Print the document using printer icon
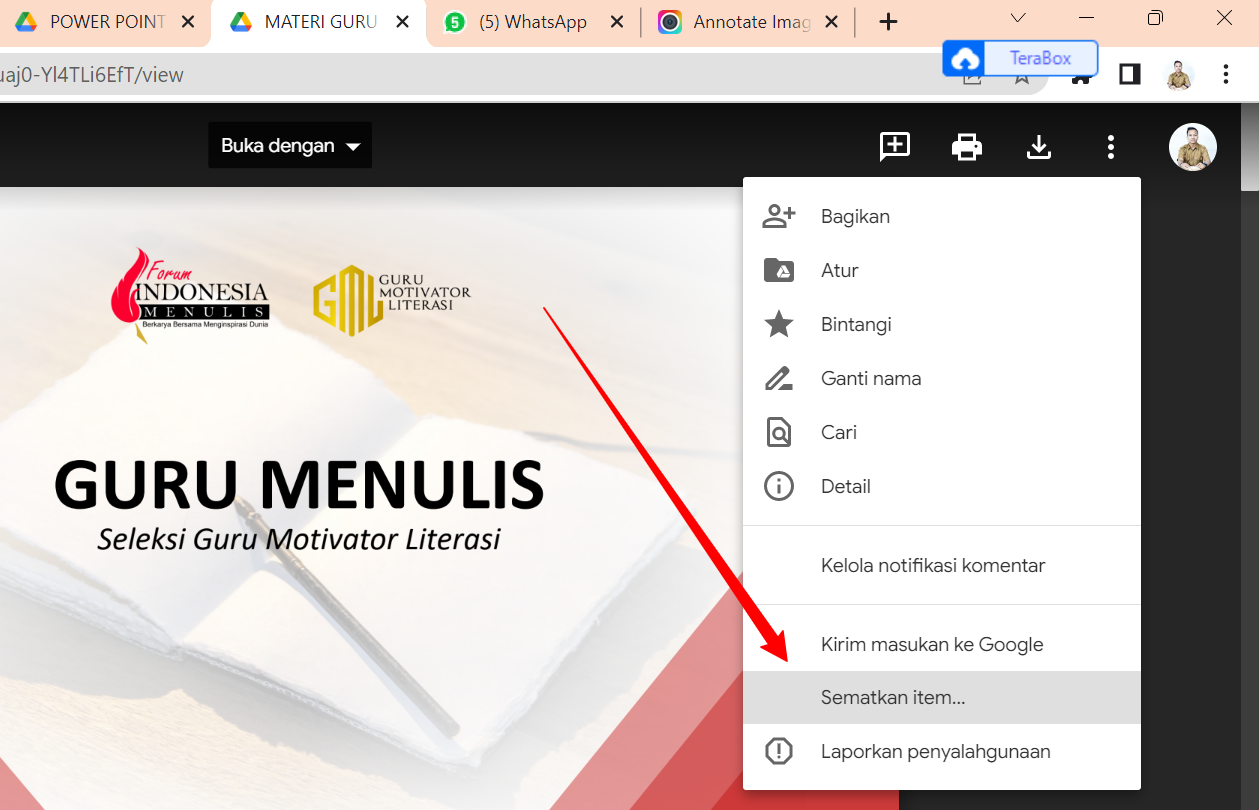 pos(966,147)
